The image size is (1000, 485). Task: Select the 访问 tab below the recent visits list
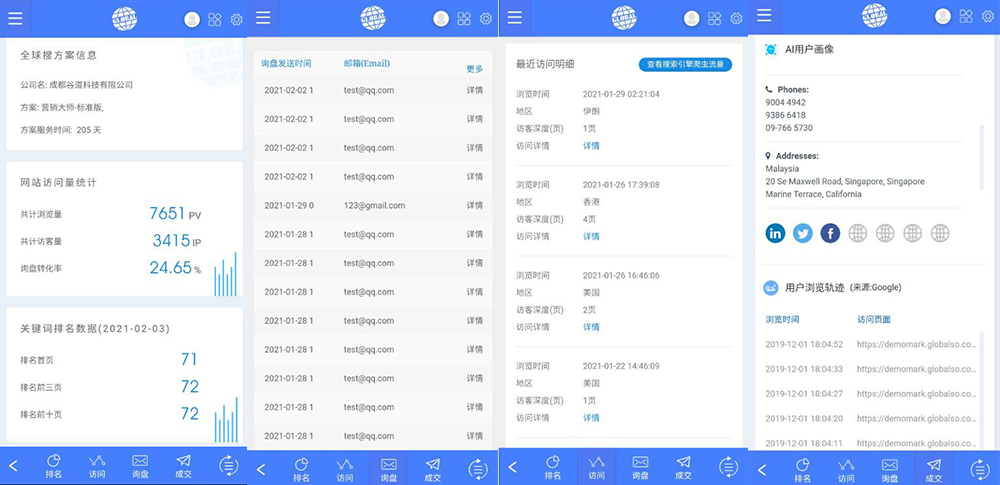(x=596, y=467)
